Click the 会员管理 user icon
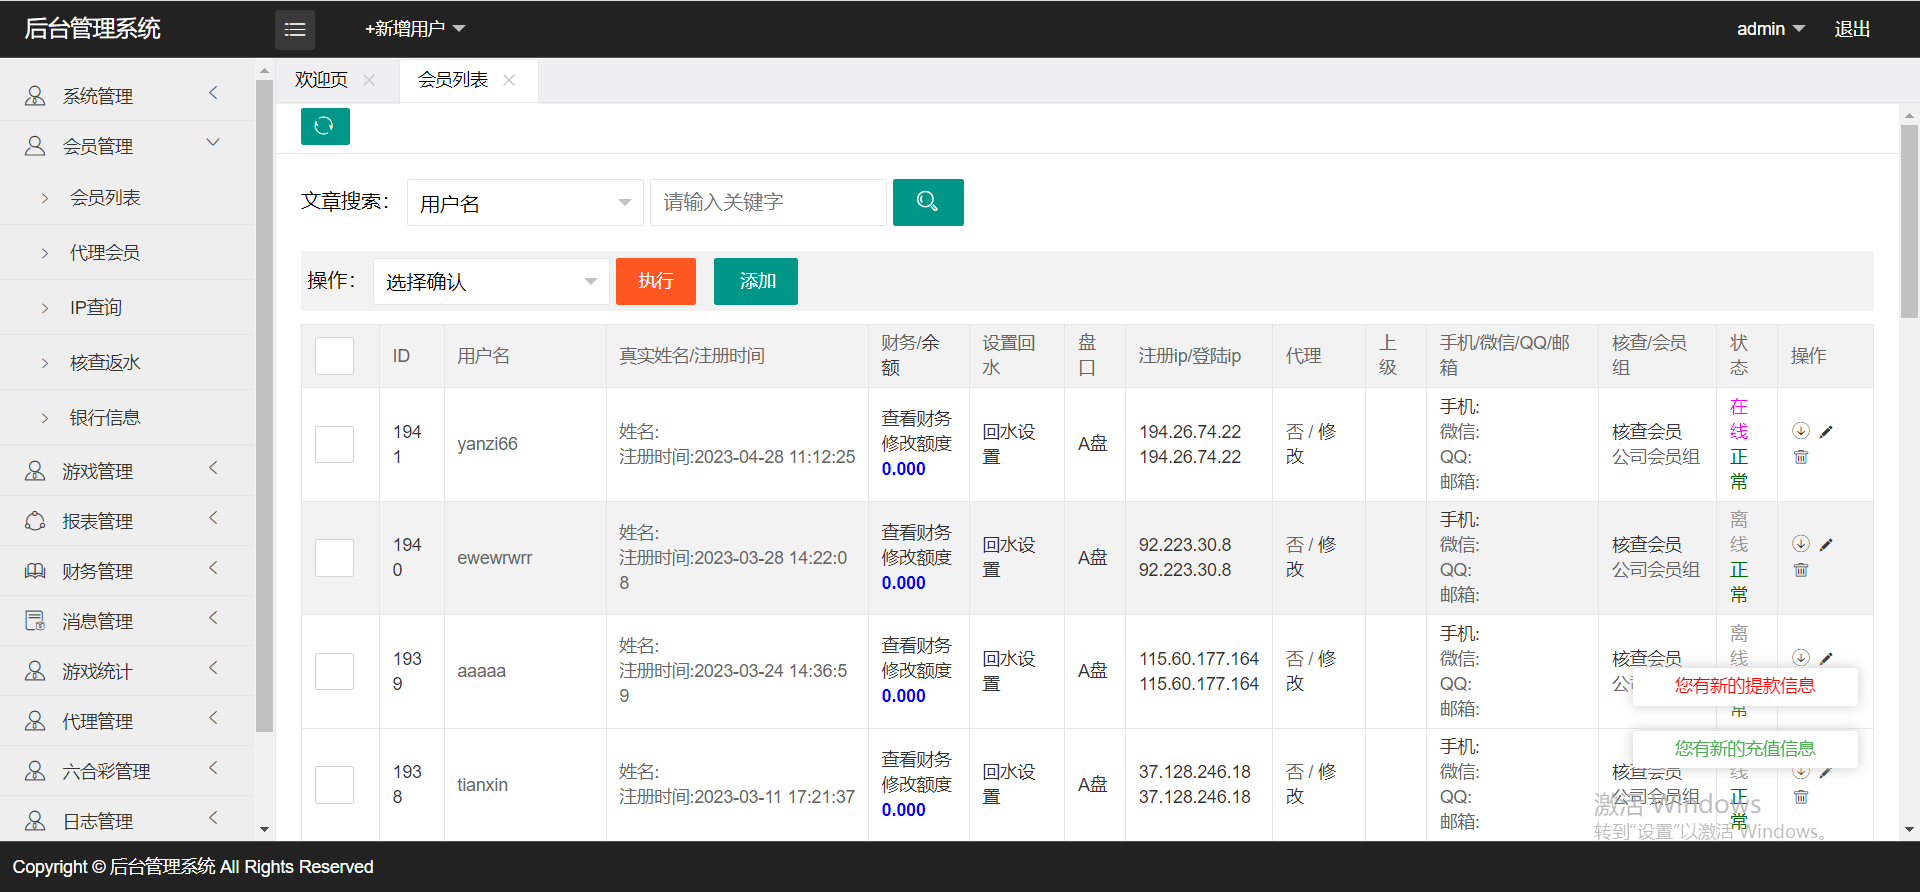 (35, 146)
